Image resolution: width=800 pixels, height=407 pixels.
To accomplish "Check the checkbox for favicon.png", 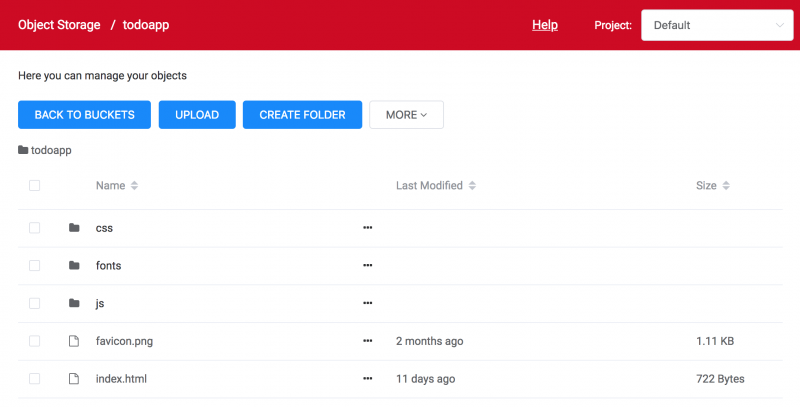I will tap(34, 341).
